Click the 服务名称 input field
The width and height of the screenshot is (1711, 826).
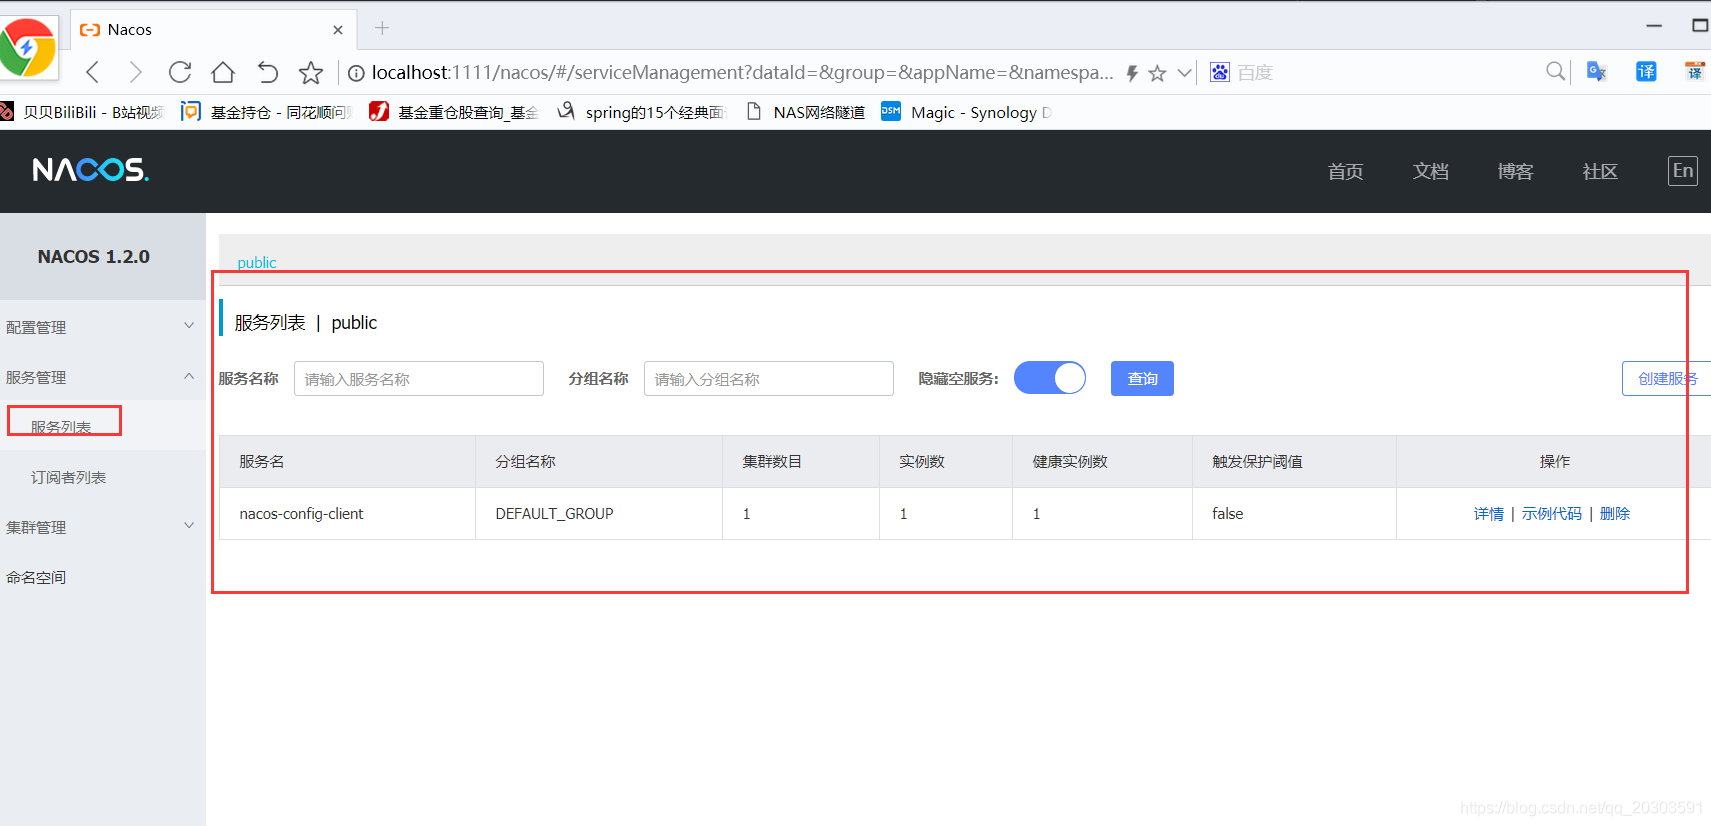click(419, 379)
